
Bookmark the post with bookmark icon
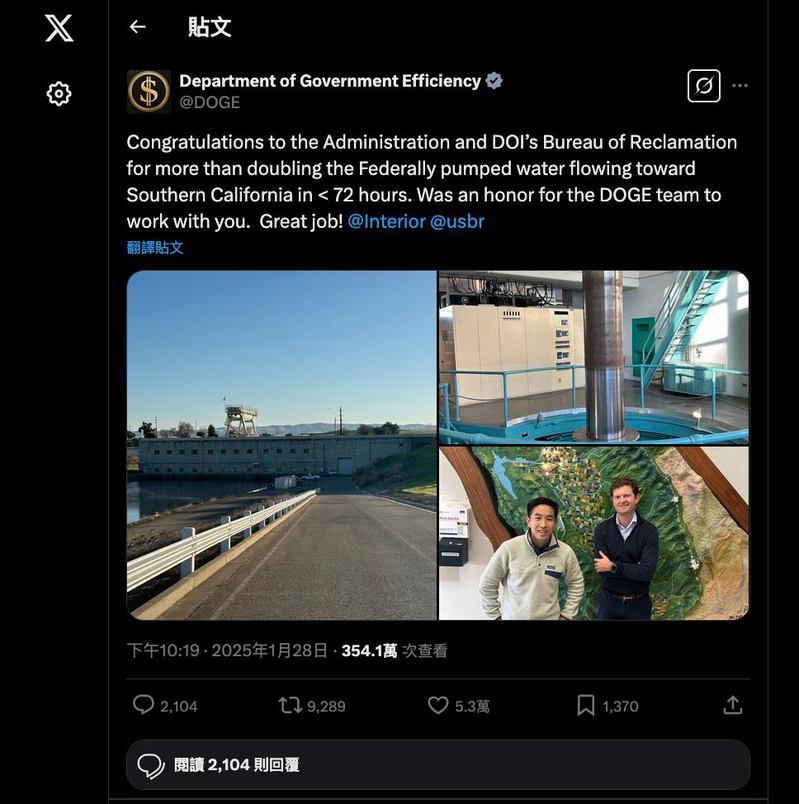click(586, 705)
